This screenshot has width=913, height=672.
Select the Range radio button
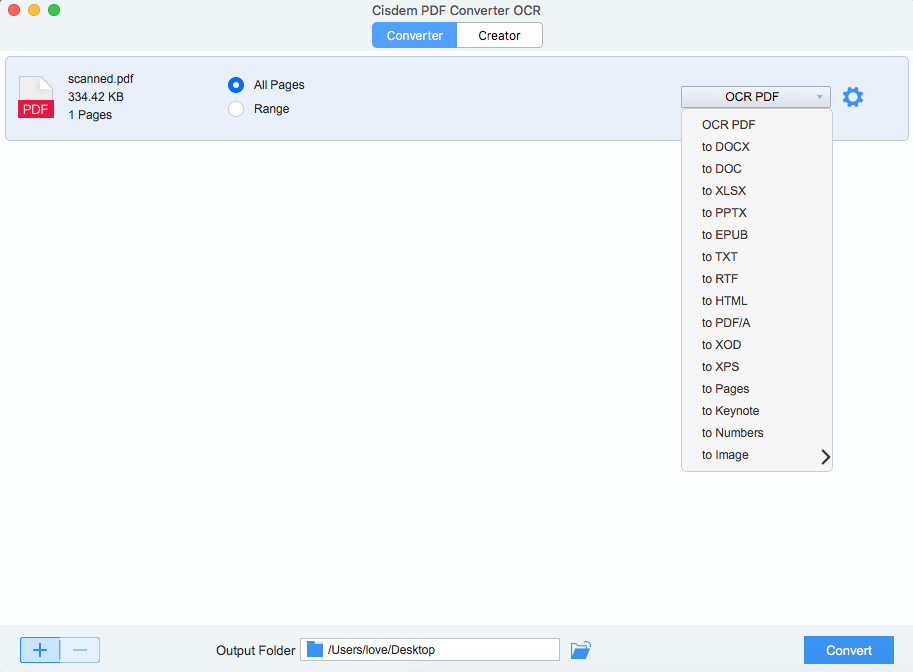point(236,109)
